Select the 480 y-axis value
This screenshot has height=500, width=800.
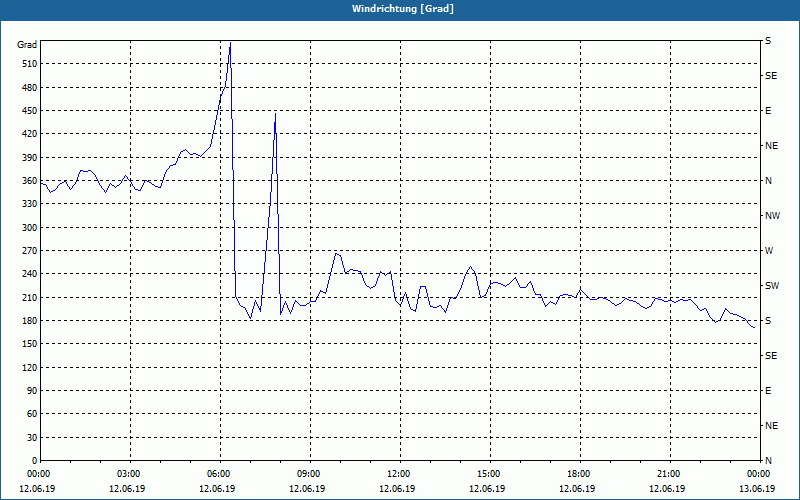[x=29, y=87]
